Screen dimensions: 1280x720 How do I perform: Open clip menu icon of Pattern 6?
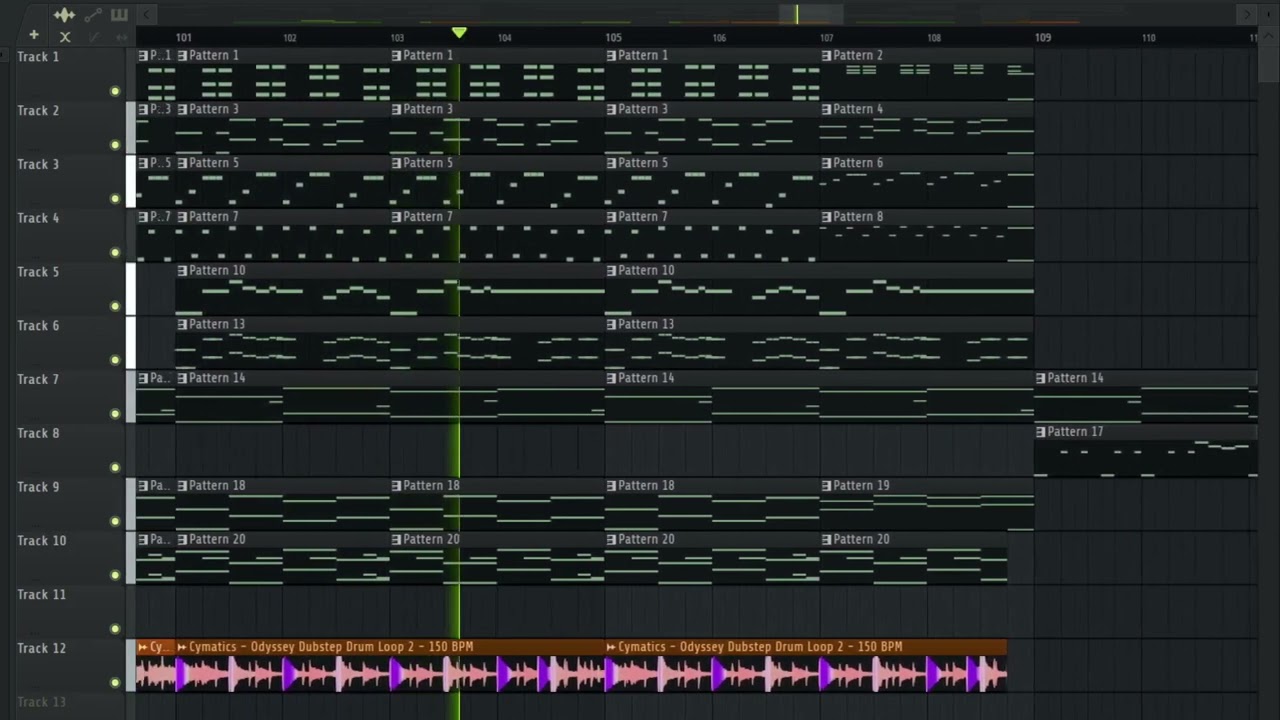tap(826, 164)
